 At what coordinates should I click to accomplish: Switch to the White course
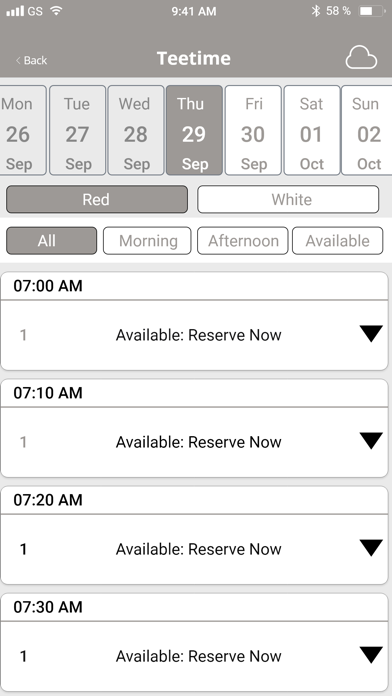click(288, 199)
